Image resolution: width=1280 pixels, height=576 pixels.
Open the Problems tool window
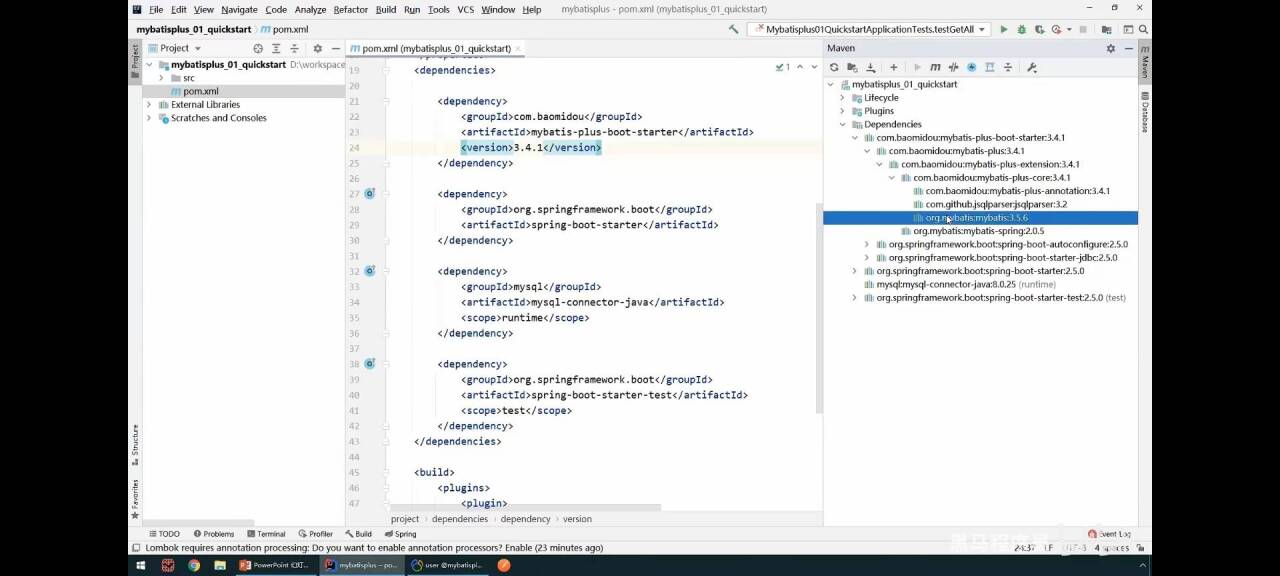(213, 534)
